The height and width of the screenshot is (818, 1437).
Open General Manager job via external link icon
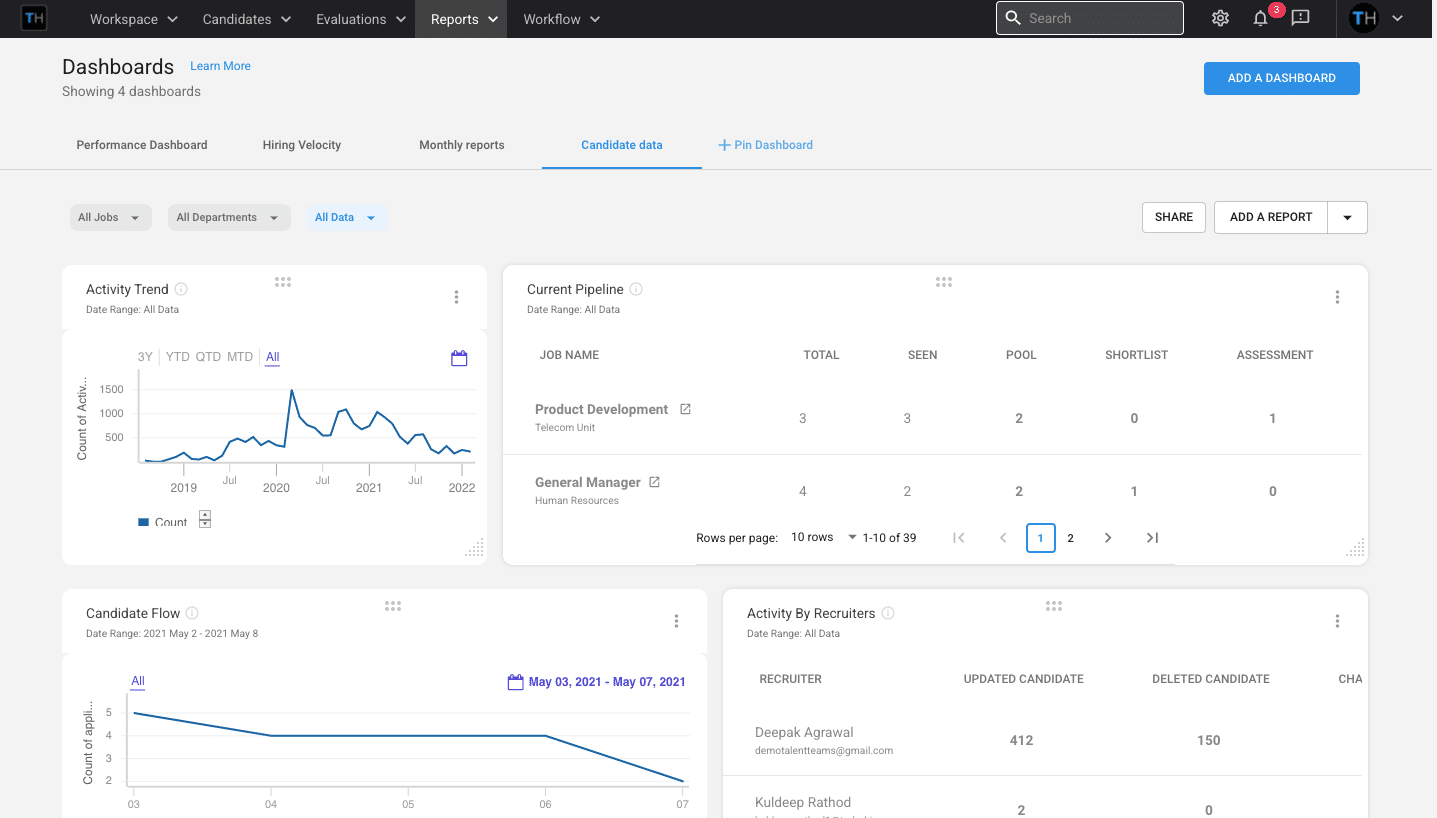[655, 481]
